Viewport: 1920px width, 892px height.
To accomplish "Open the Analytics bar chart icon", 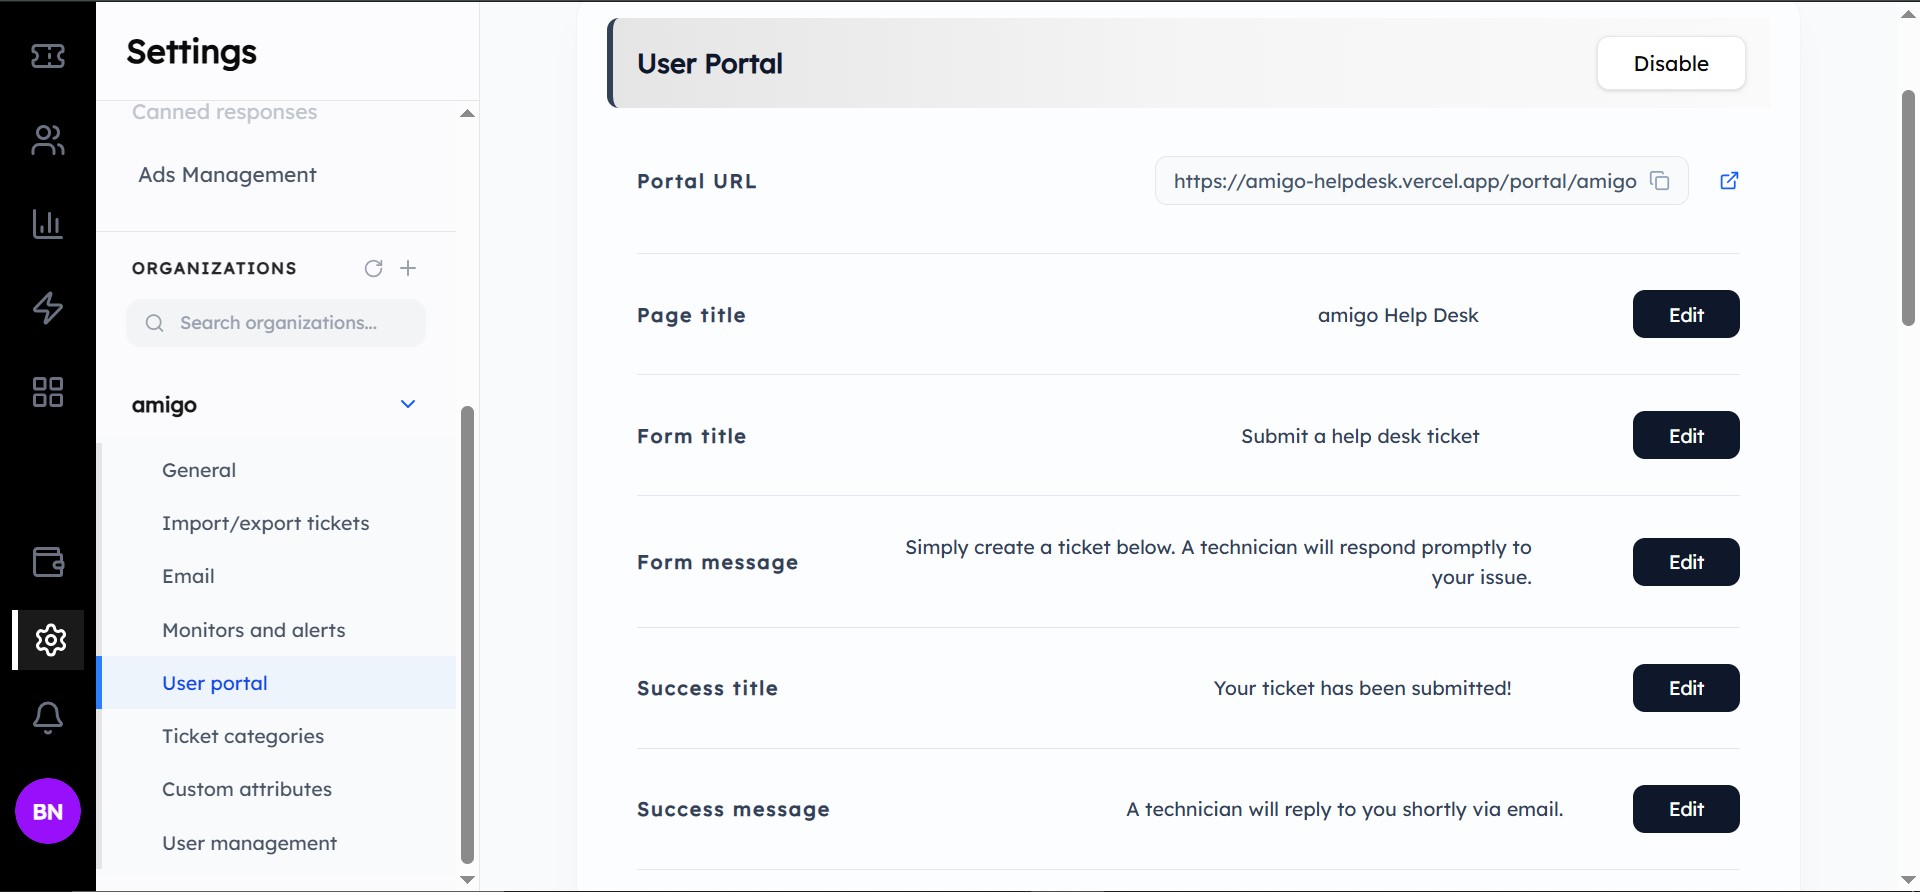I will (x=46, y=224).
